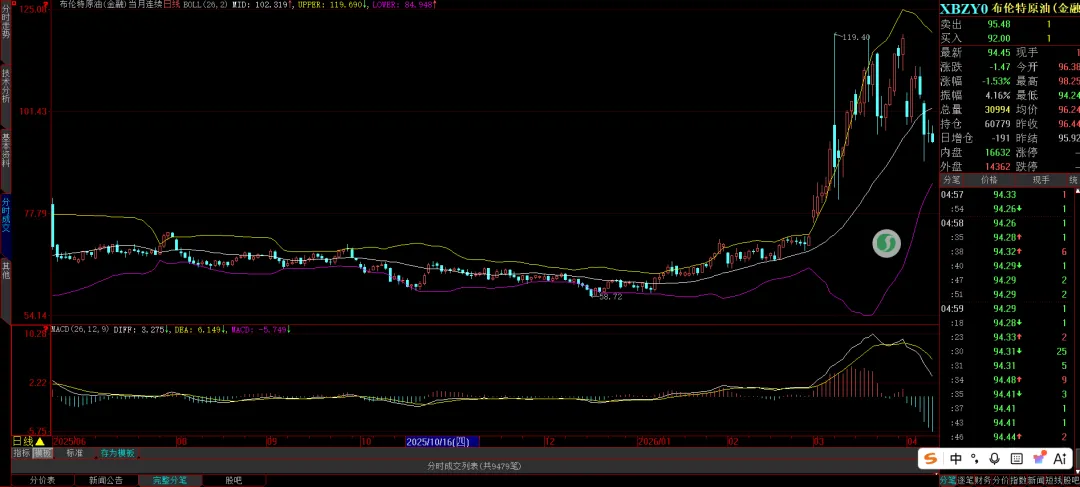Open the 股吧 bottom-left tab
This screenshot has height=487, width=1080.
coord(233,480)
